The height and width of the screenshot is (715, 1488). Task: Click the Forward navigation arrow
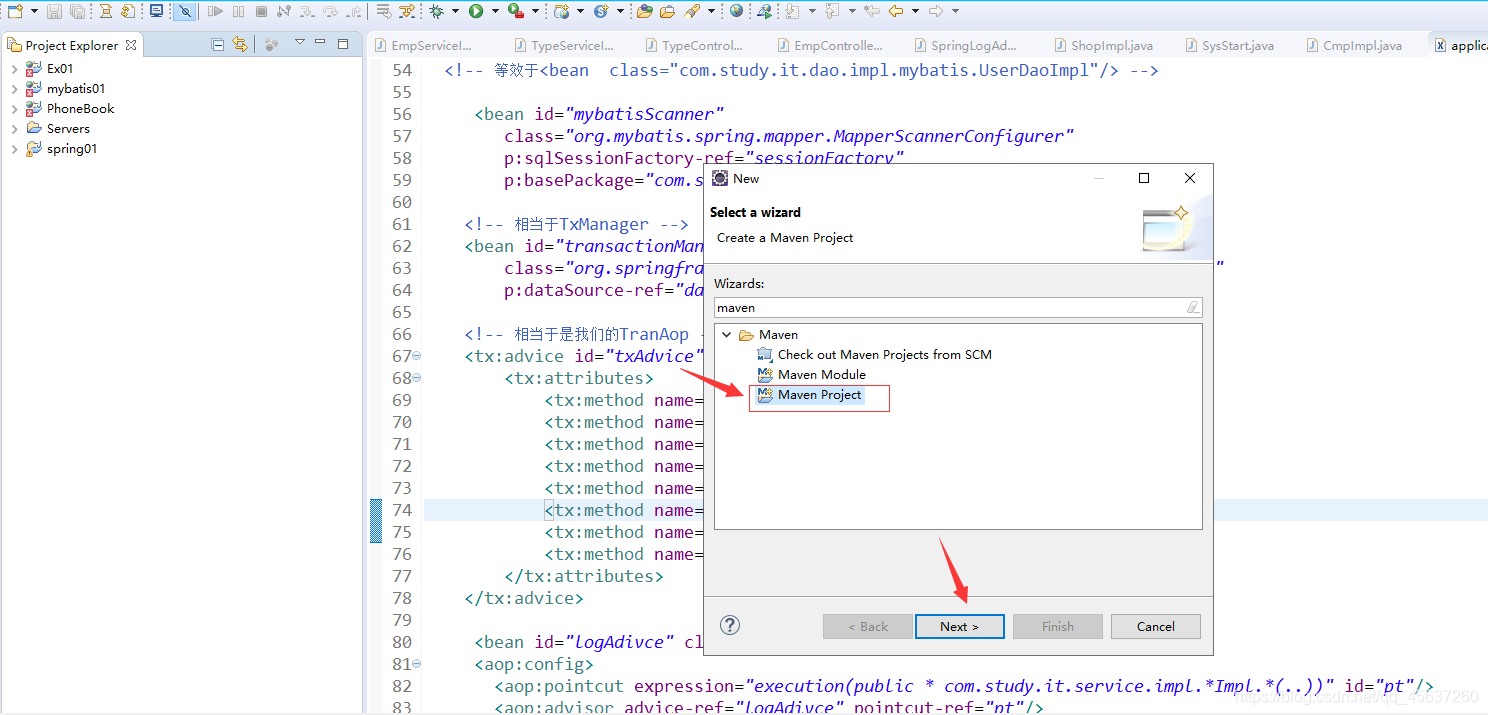tap(936, 11)
